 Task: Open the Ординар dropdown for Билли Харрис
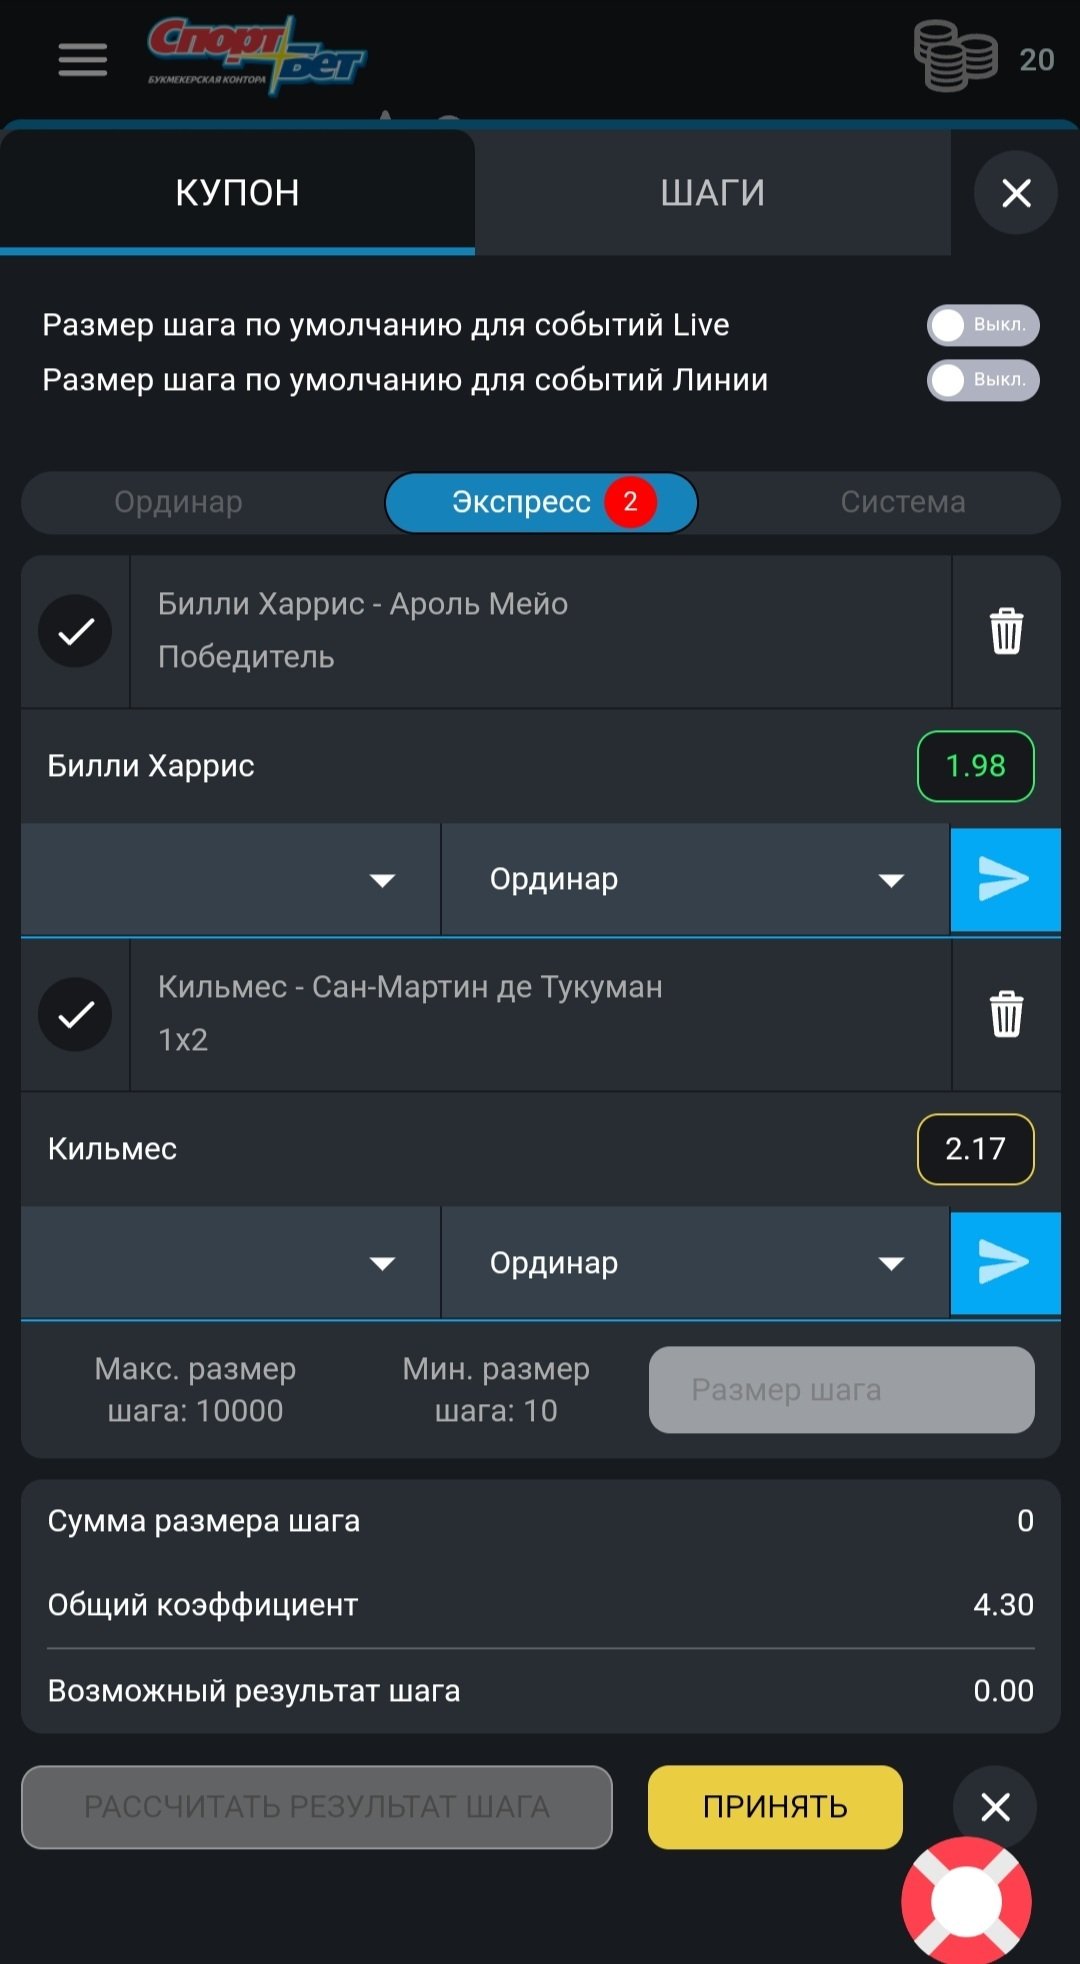coord(695,880)
